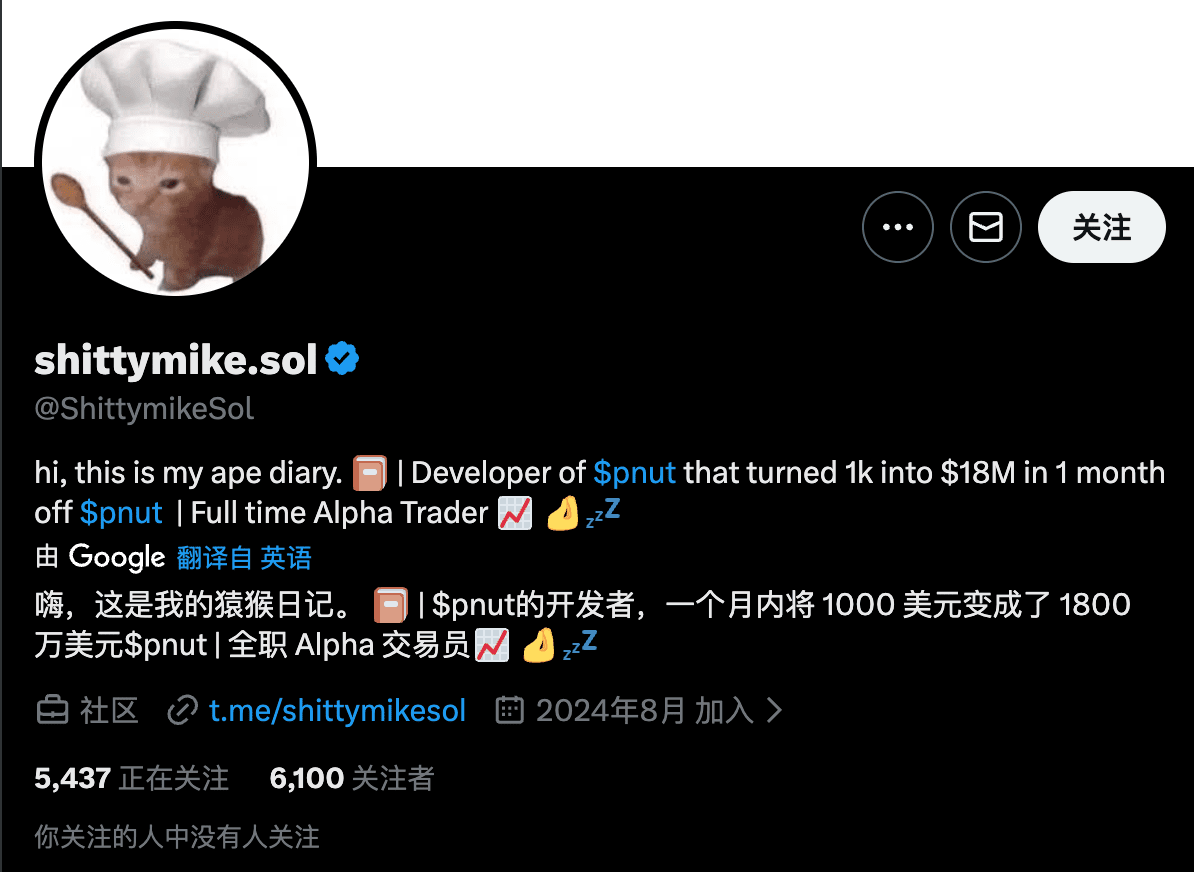Open the 5,437 正在关注 following list

pyautogui.click(x=132, y=778)
